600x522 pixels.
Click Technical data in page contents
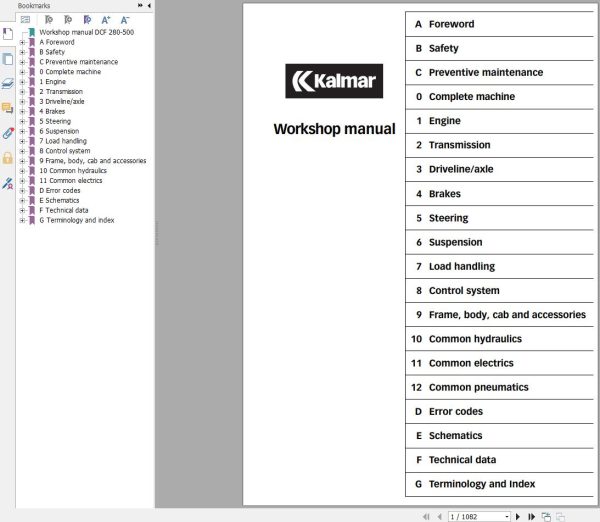point(462,460)
